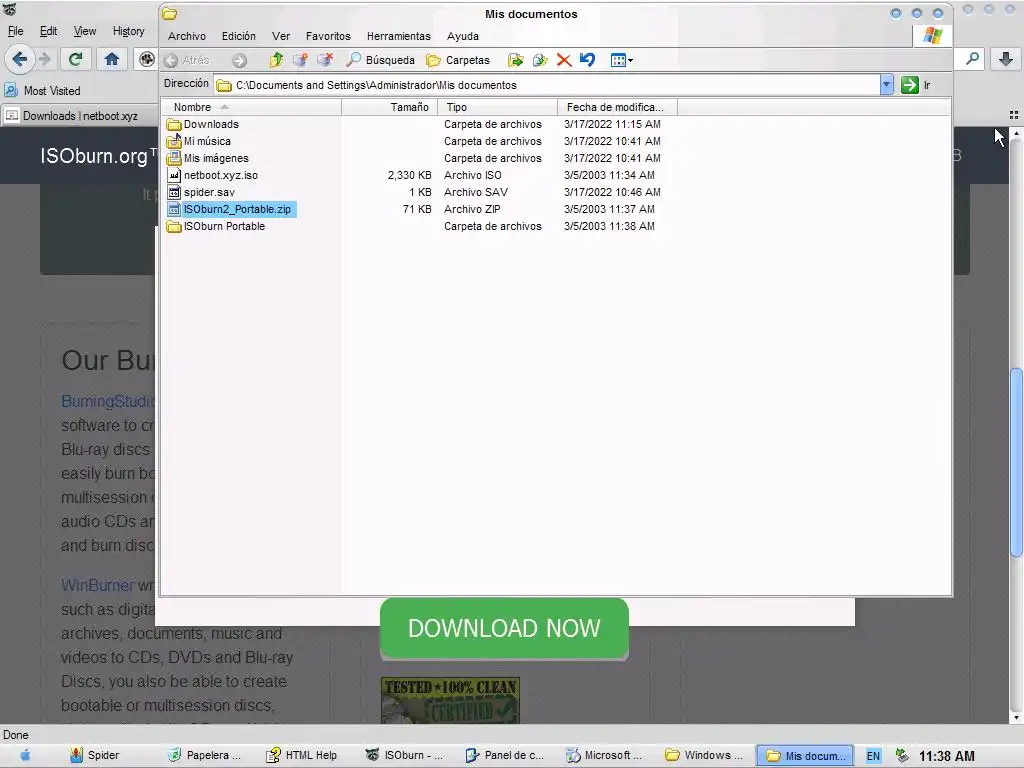Viewport: 1024px width, 768px height.
Task: Sort files by Tamaño column header
Action: point(389,107)
